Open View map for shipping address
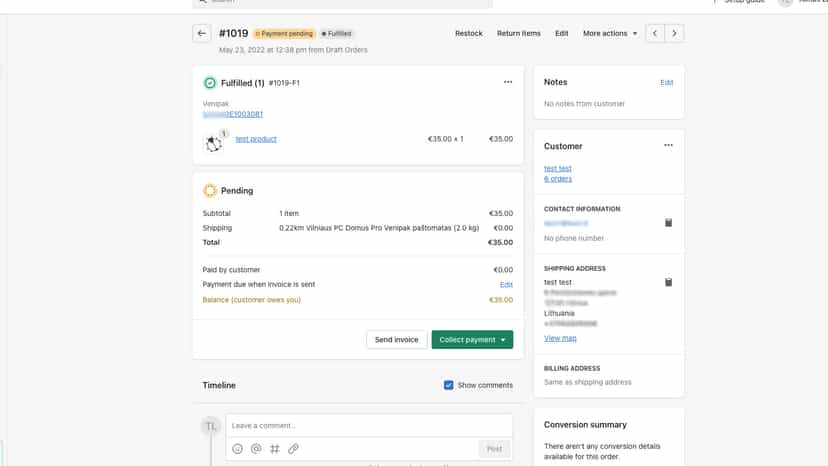This screenshot has width=828, height=466. click(560, 338)
